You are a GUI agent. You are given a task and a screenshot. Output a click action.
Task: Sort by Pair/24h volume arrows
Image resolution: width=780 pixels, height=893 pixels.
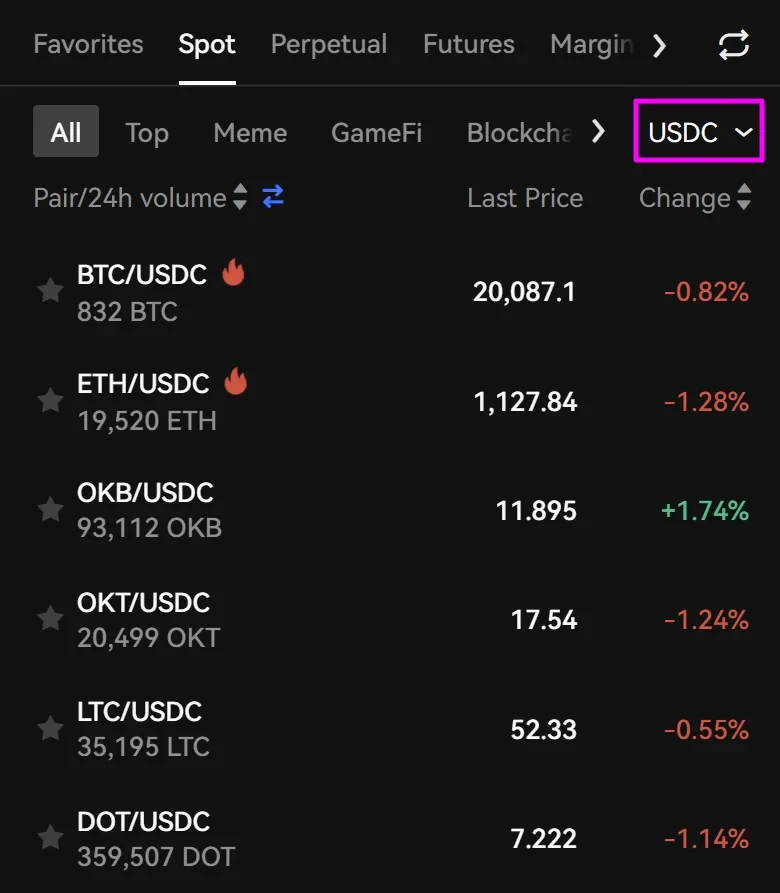pyautogui.click(x=240, y=196)
